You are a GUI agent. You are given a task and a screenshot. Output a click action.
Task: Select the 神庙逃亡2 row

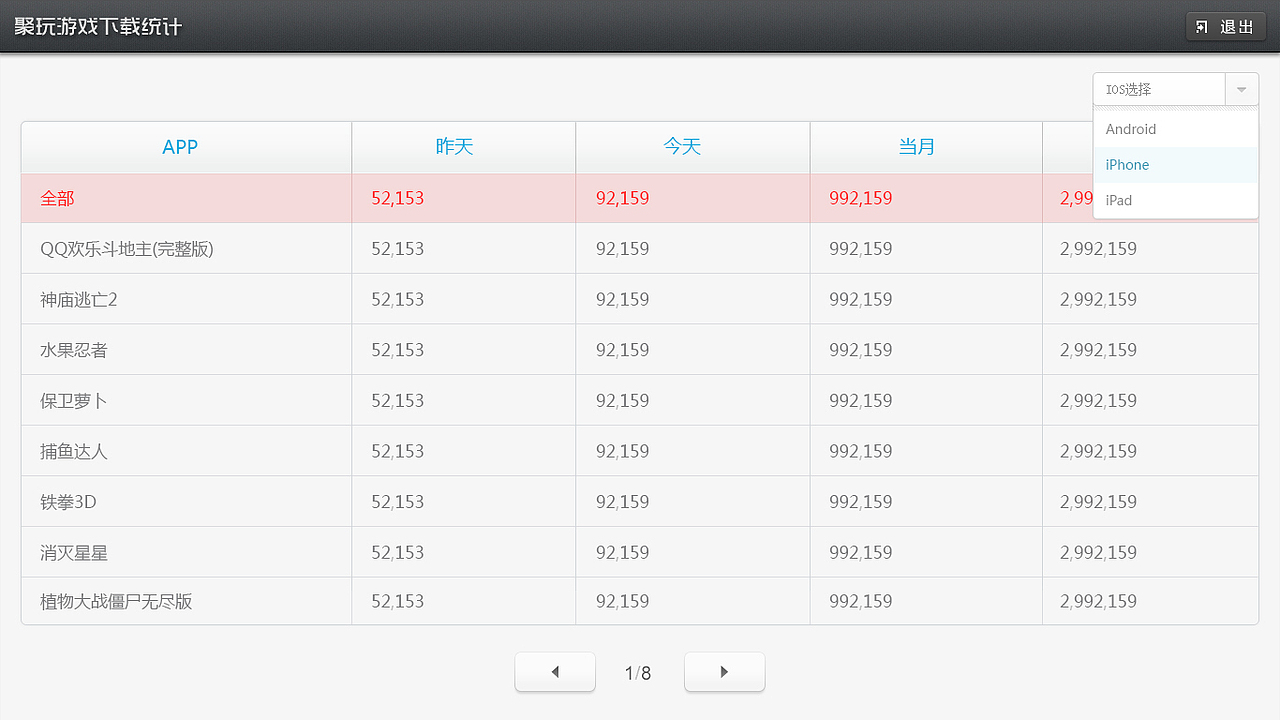point(640,299)
